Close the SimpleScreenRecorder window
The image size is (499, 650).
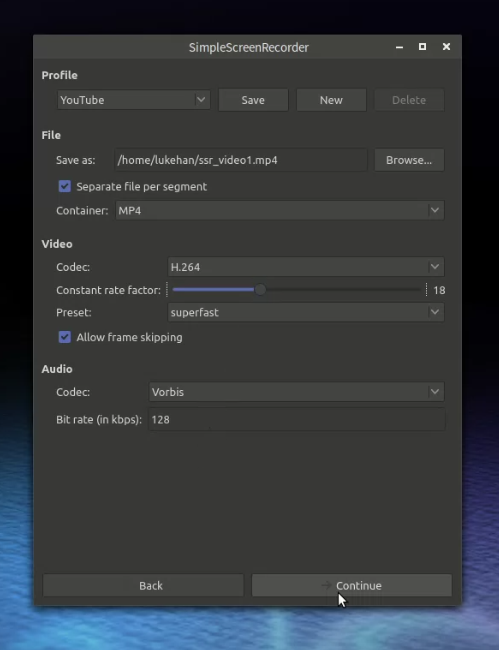446,47
